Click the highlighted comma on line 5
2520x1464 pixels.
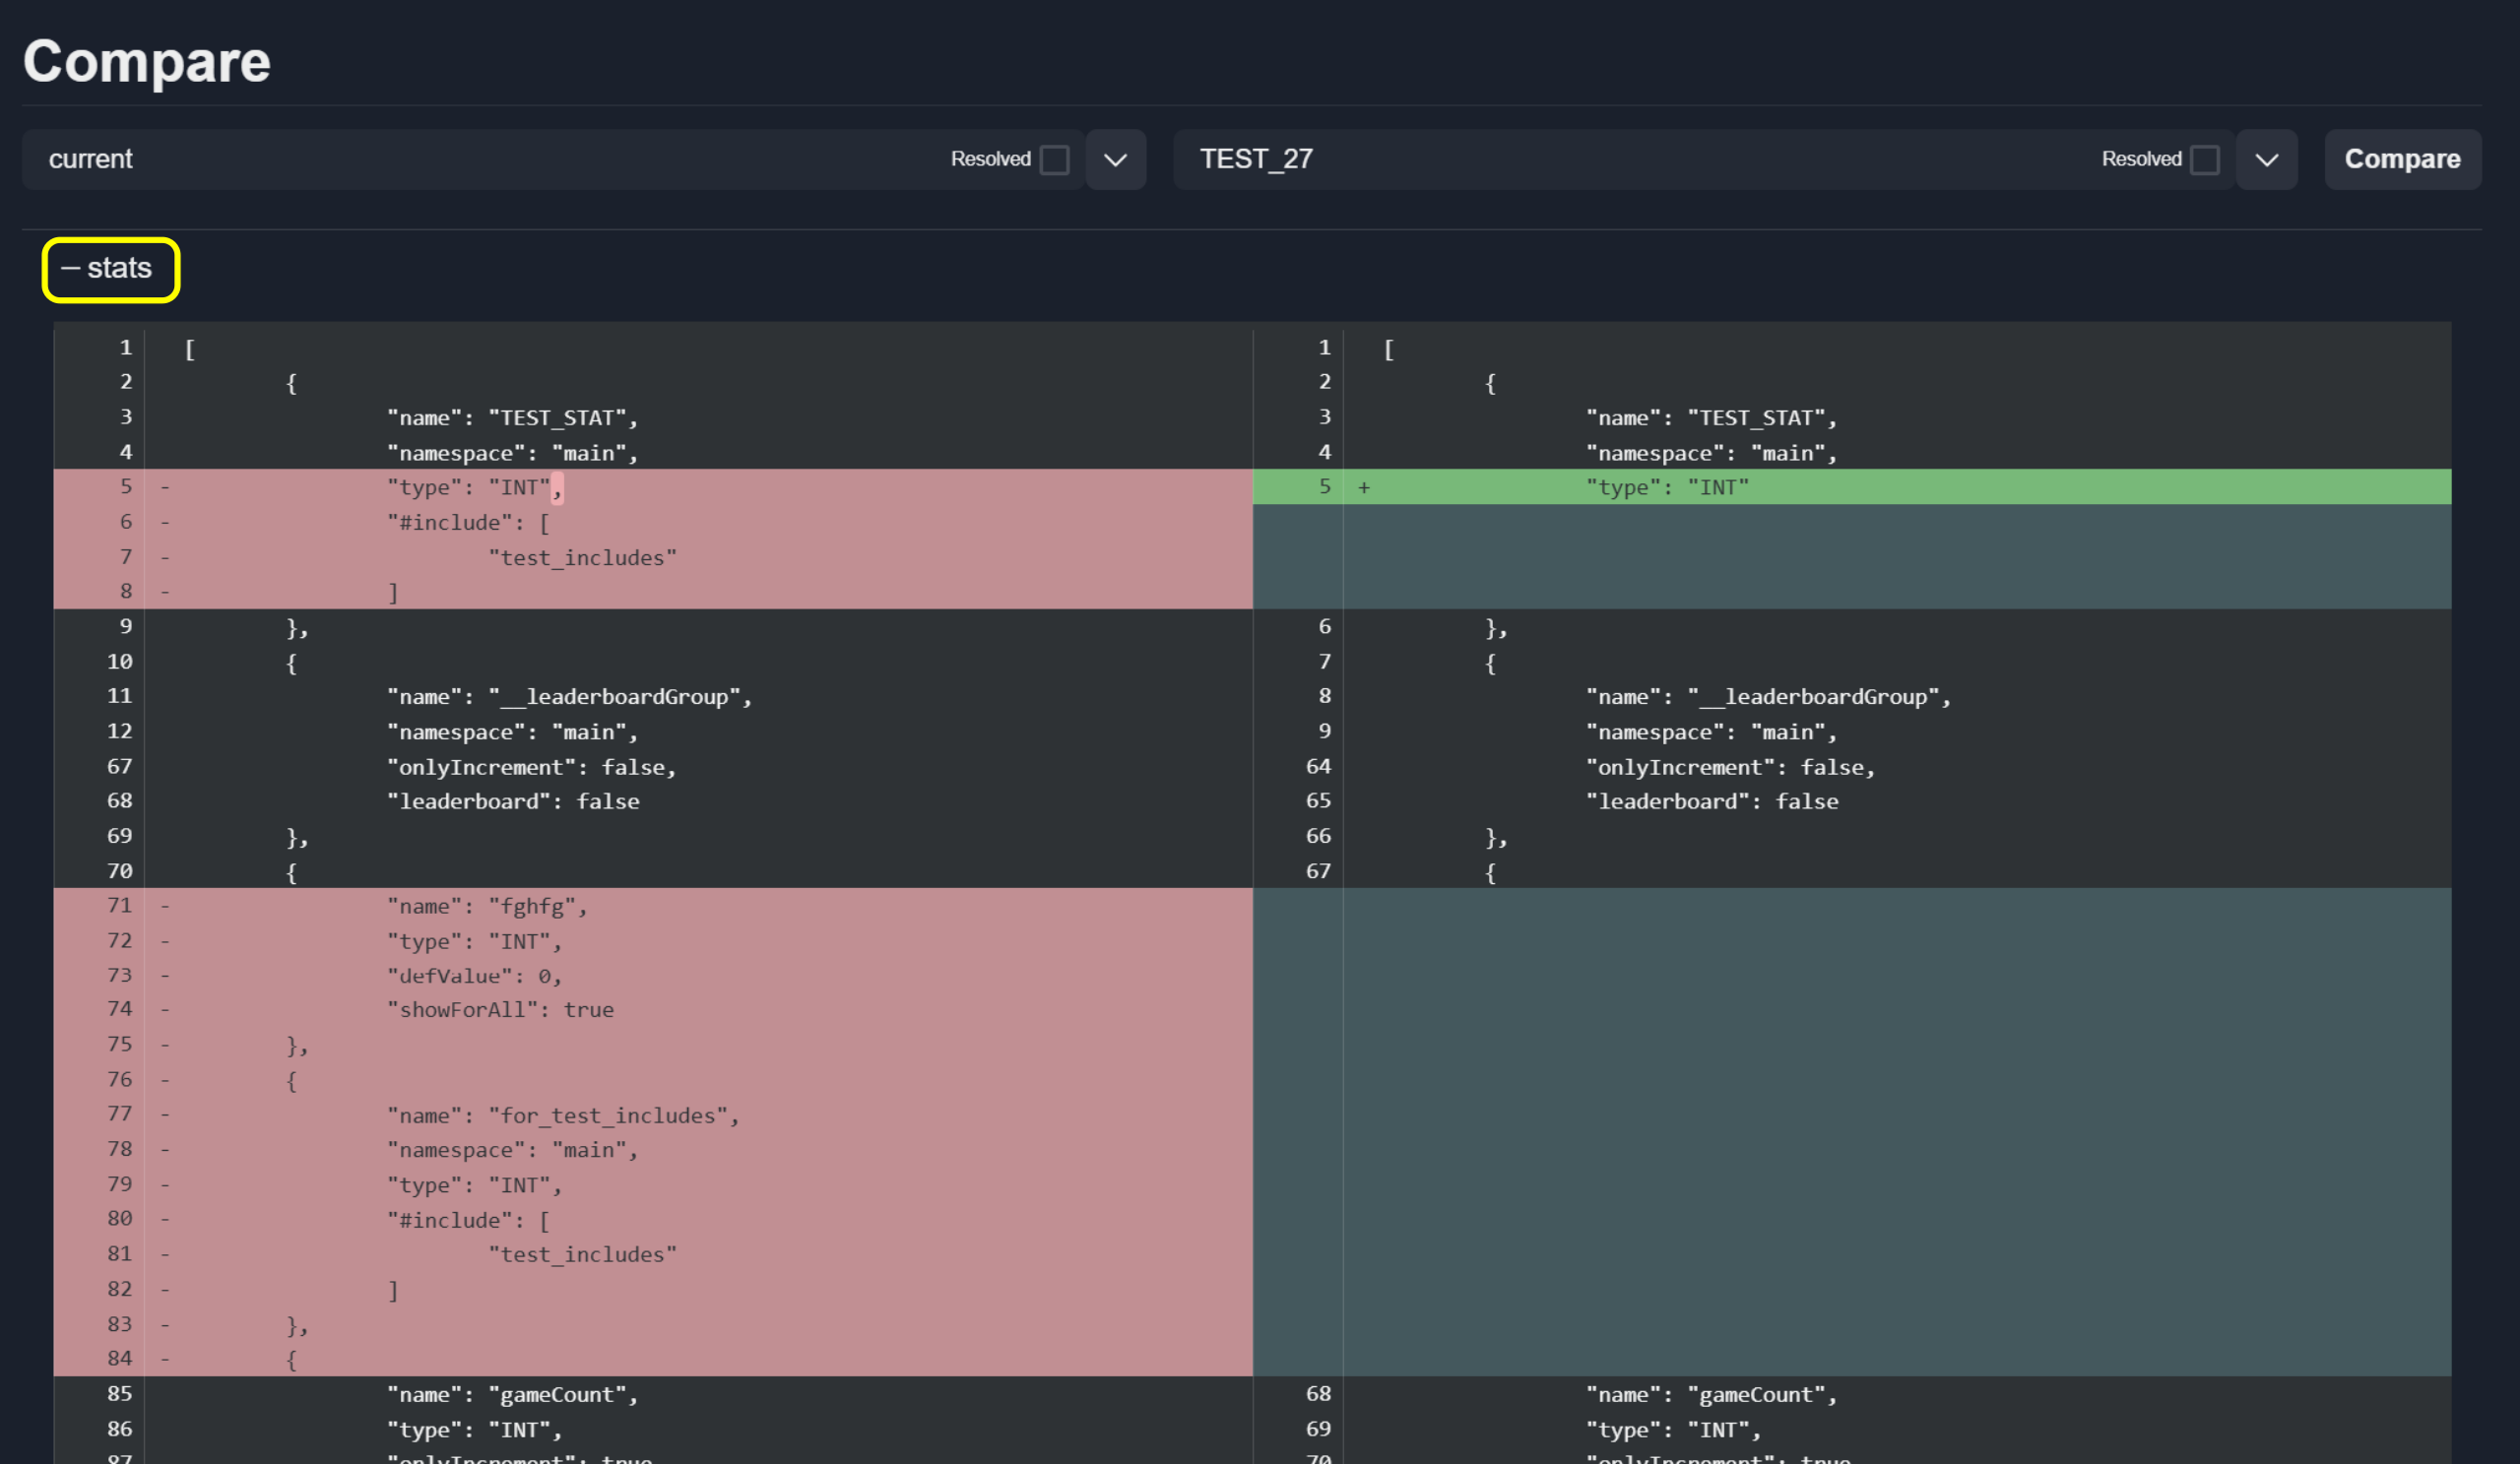(557, 488)
